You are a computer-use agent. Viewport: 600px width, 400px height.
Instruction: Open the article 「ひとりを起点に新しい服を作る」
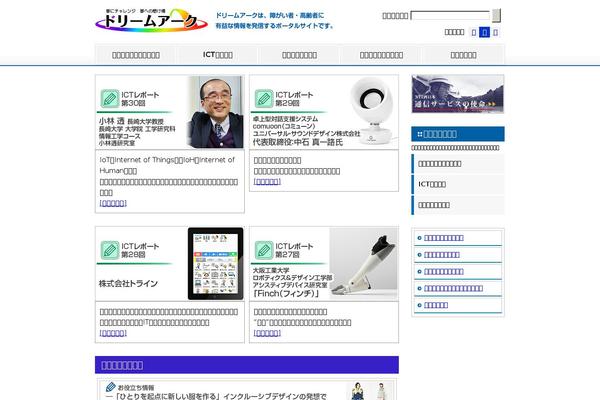click(x=216, y=396)
